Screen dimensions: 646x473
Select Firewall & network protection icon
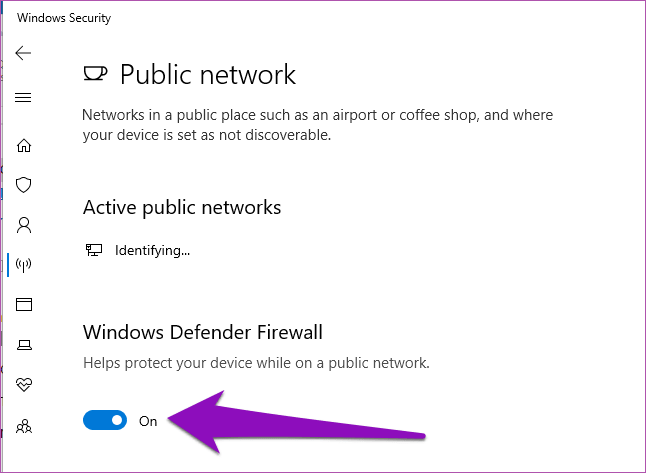point(23,265)
